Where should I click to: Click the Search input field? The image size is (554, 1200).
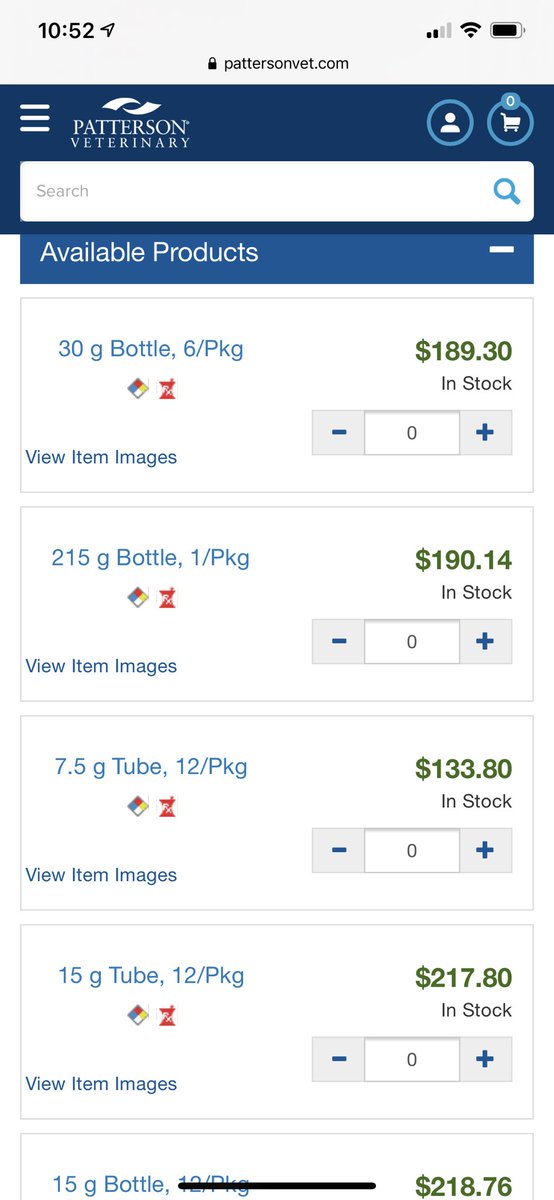tap(255, 191)
